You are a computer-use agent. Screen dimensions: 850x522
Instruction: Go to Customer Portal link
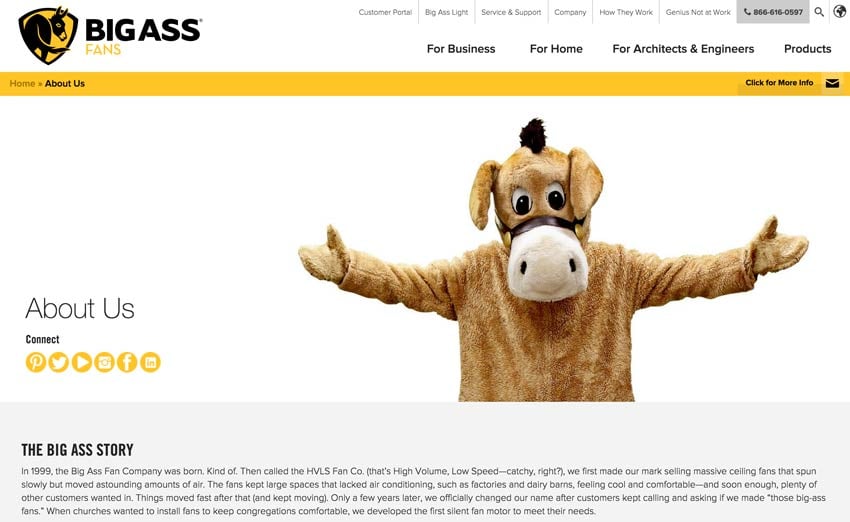[x=385, y=12]
